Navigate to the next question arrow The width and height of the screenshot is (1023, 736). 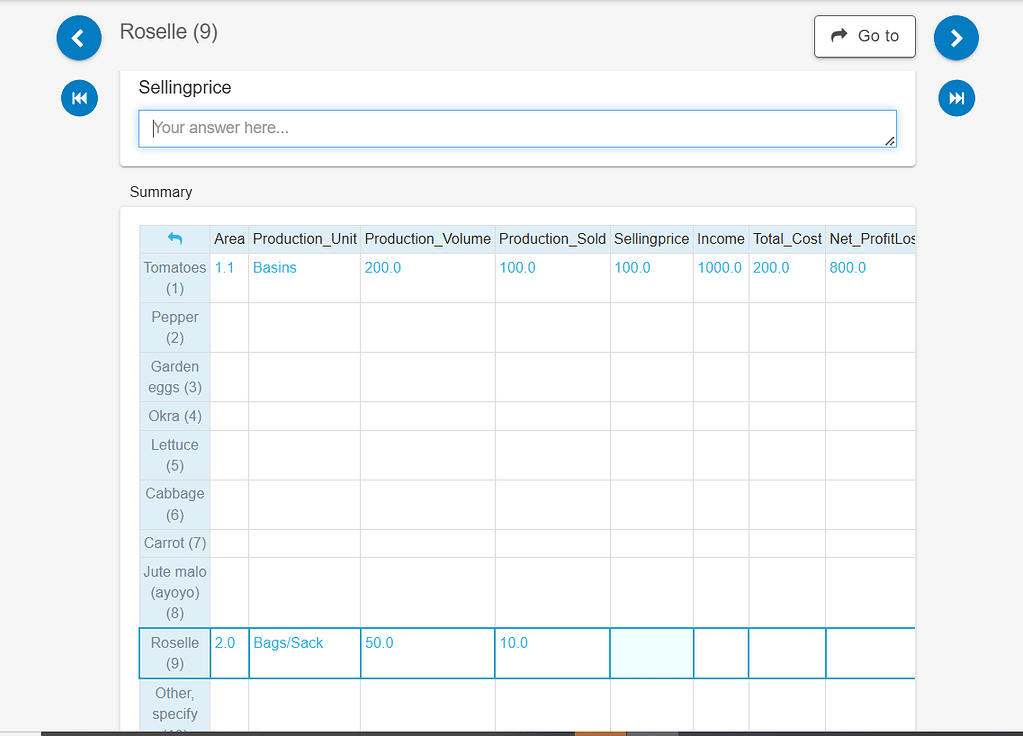(956, 37)
